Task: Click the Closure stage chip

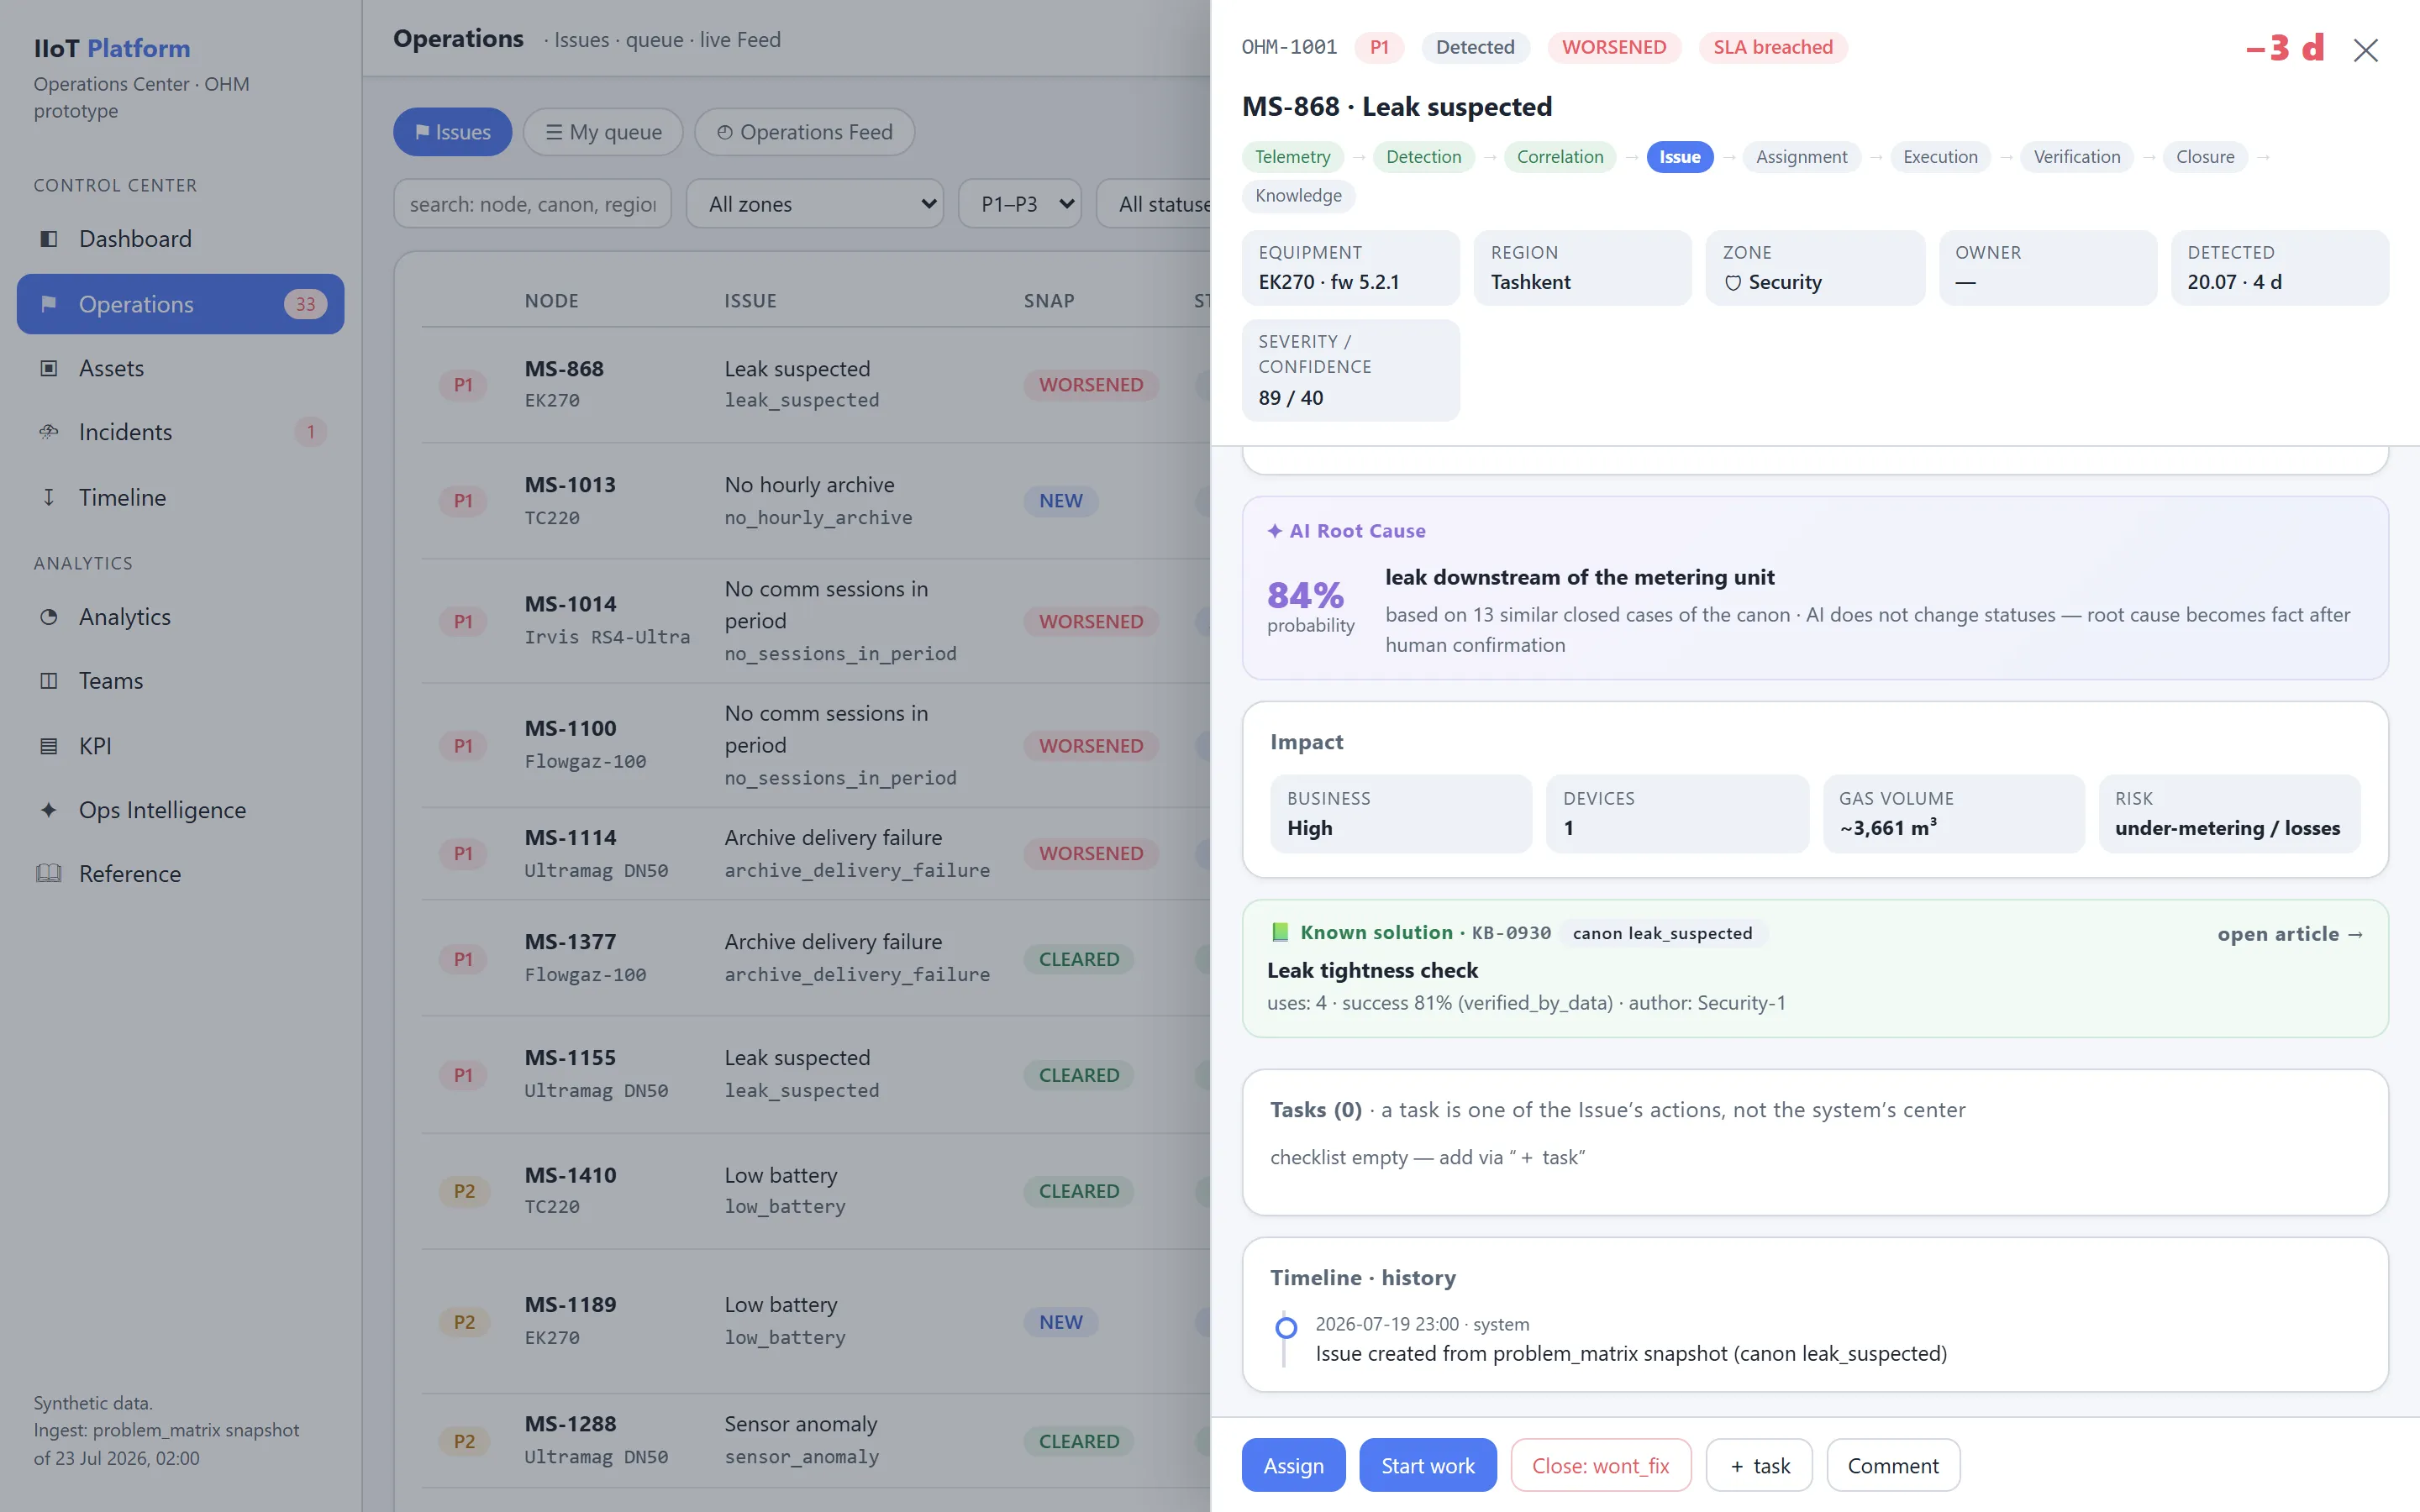Action: 2204,157
